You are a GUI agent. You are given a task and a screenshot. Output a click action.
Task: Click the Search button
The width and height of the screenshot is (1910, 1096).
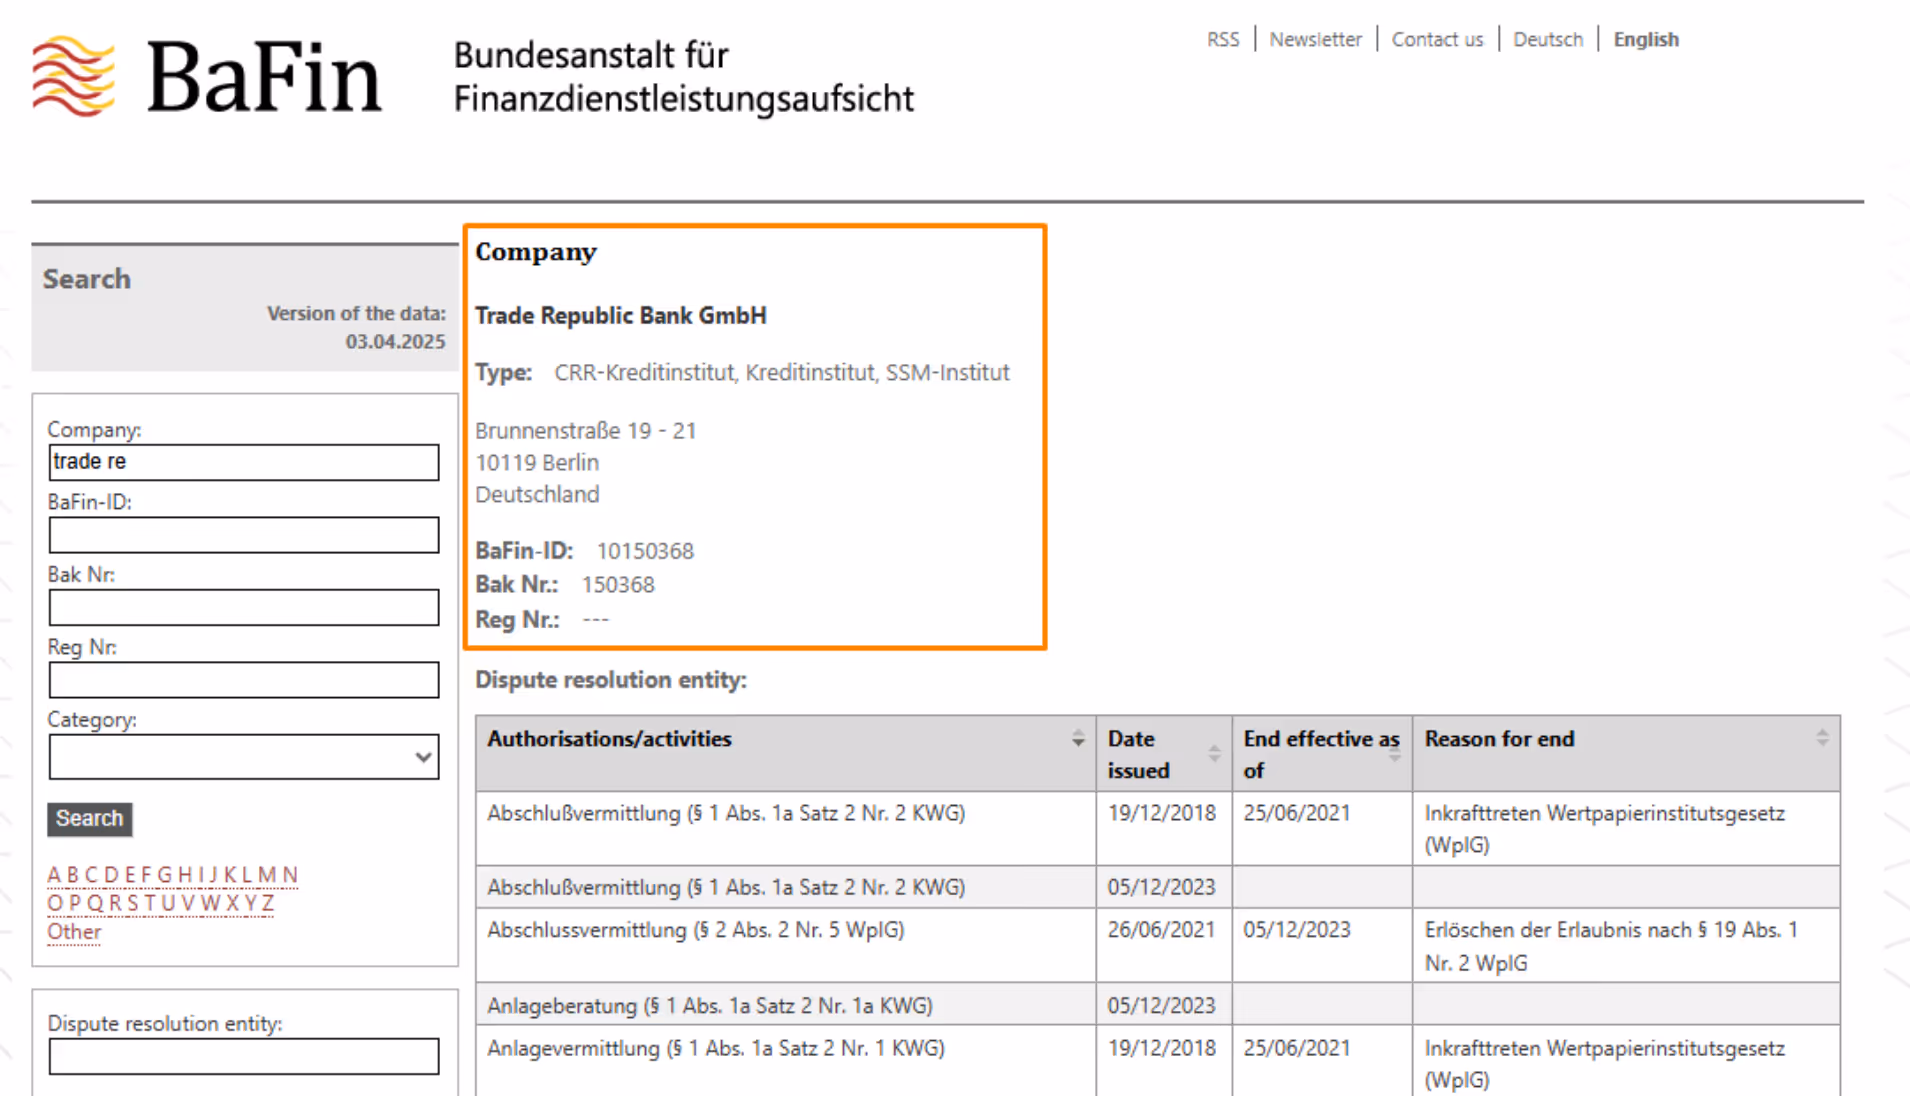coord(89,818)
